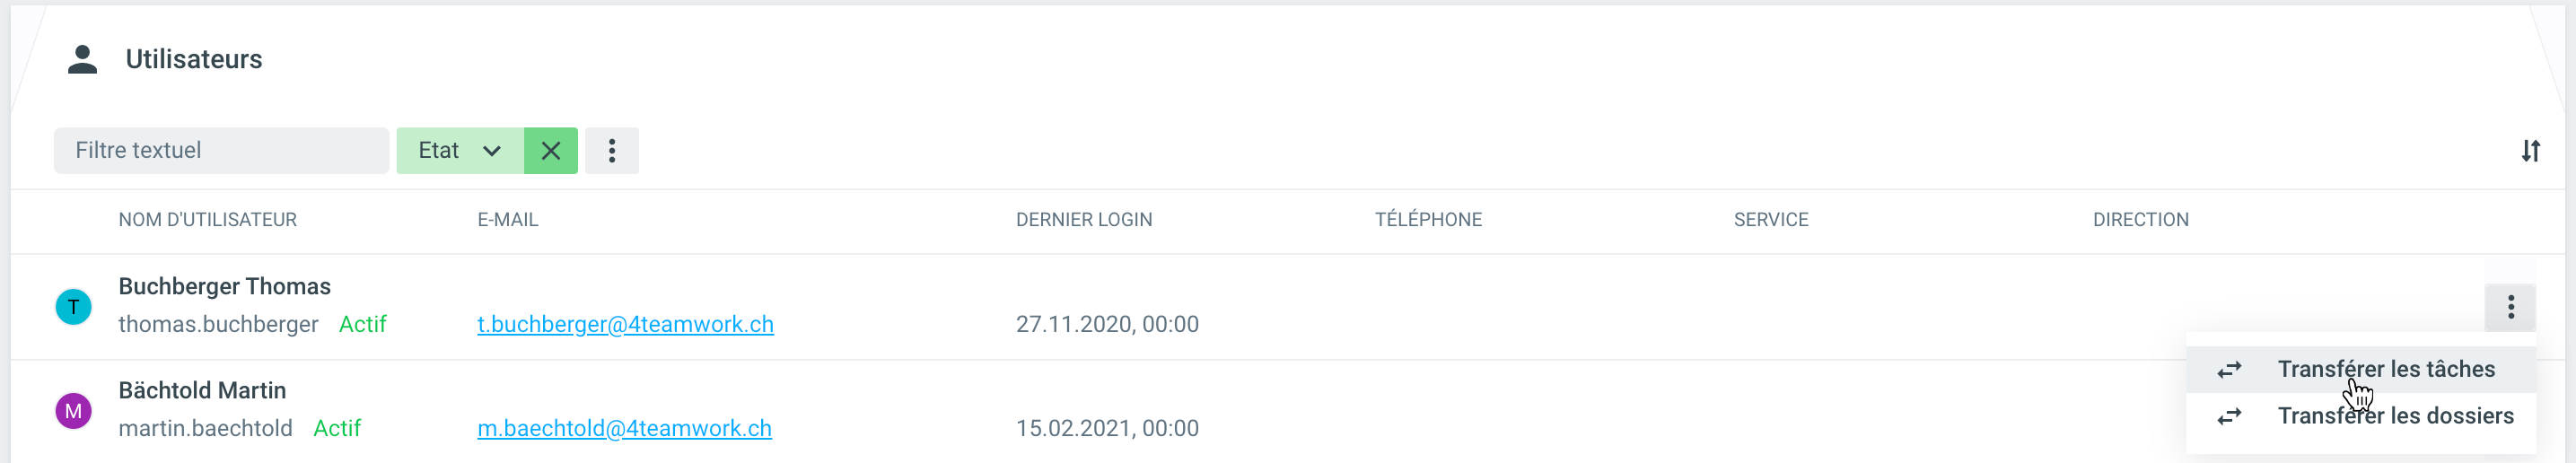Open Bächtold Martin user name
This screenshot has height=463, width=2576.
pyautogui.click(x=202, y=391)
